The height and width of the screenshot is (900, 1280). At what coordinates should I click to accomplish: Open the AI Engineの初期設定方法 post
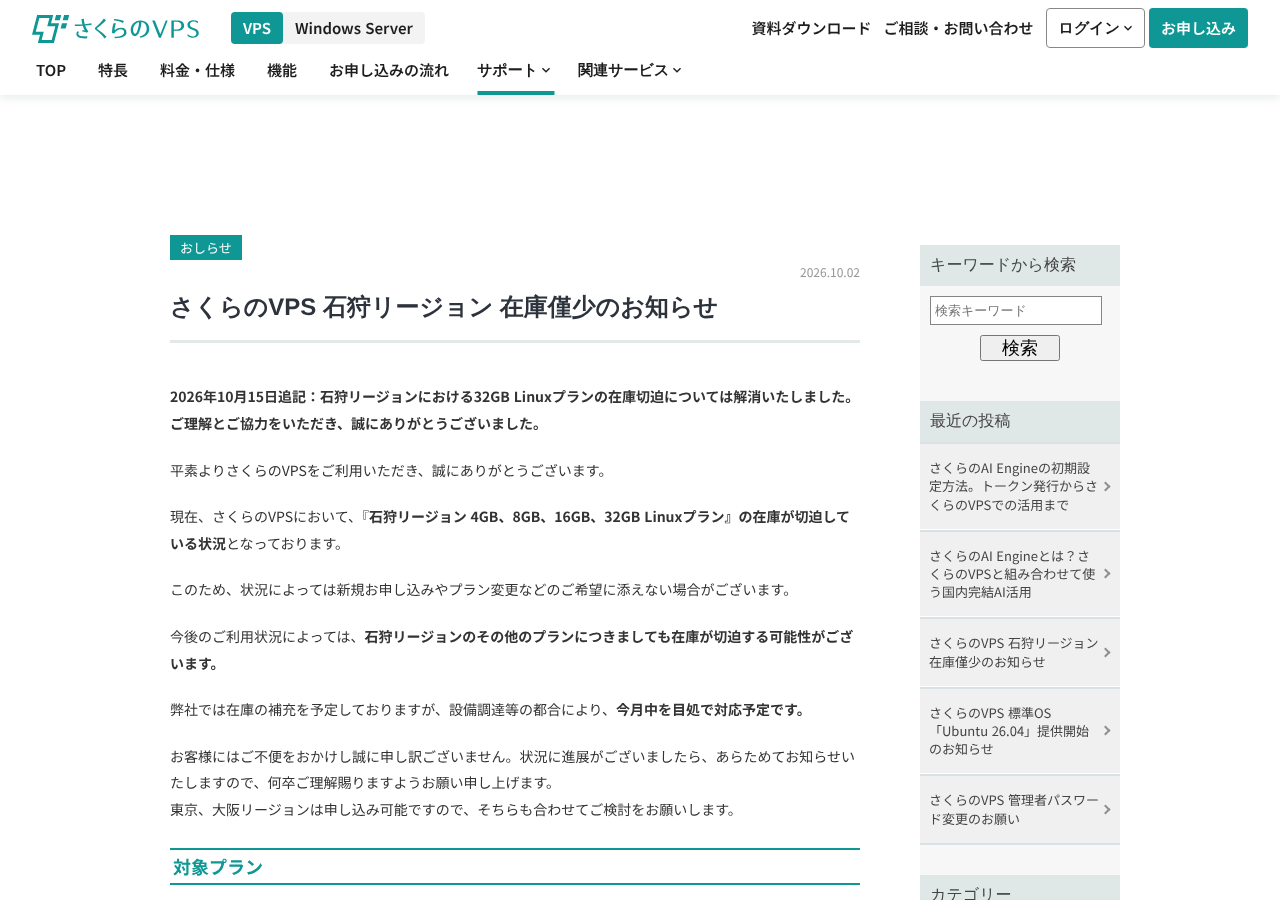point(1020,486)
